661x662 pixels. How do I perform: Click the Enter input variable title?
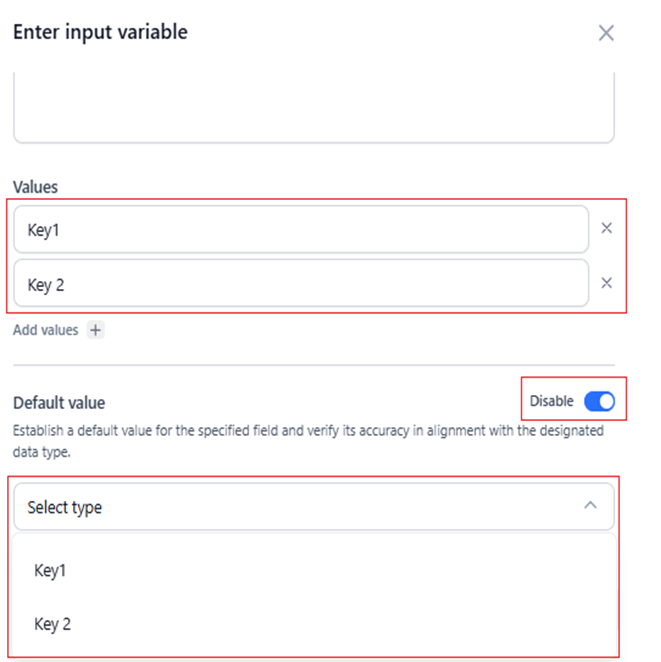[99, 32]
